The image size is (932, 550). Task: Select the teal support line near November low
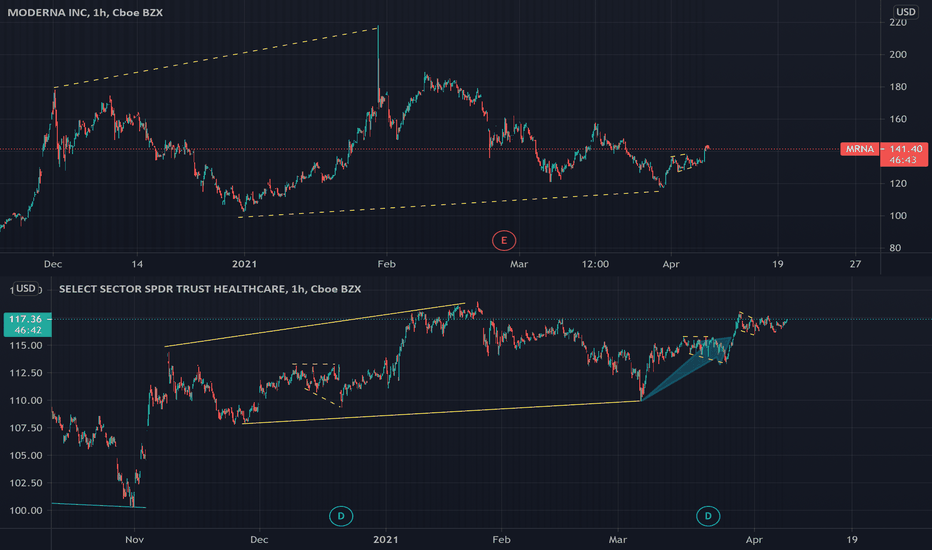(x=99, y=505)
